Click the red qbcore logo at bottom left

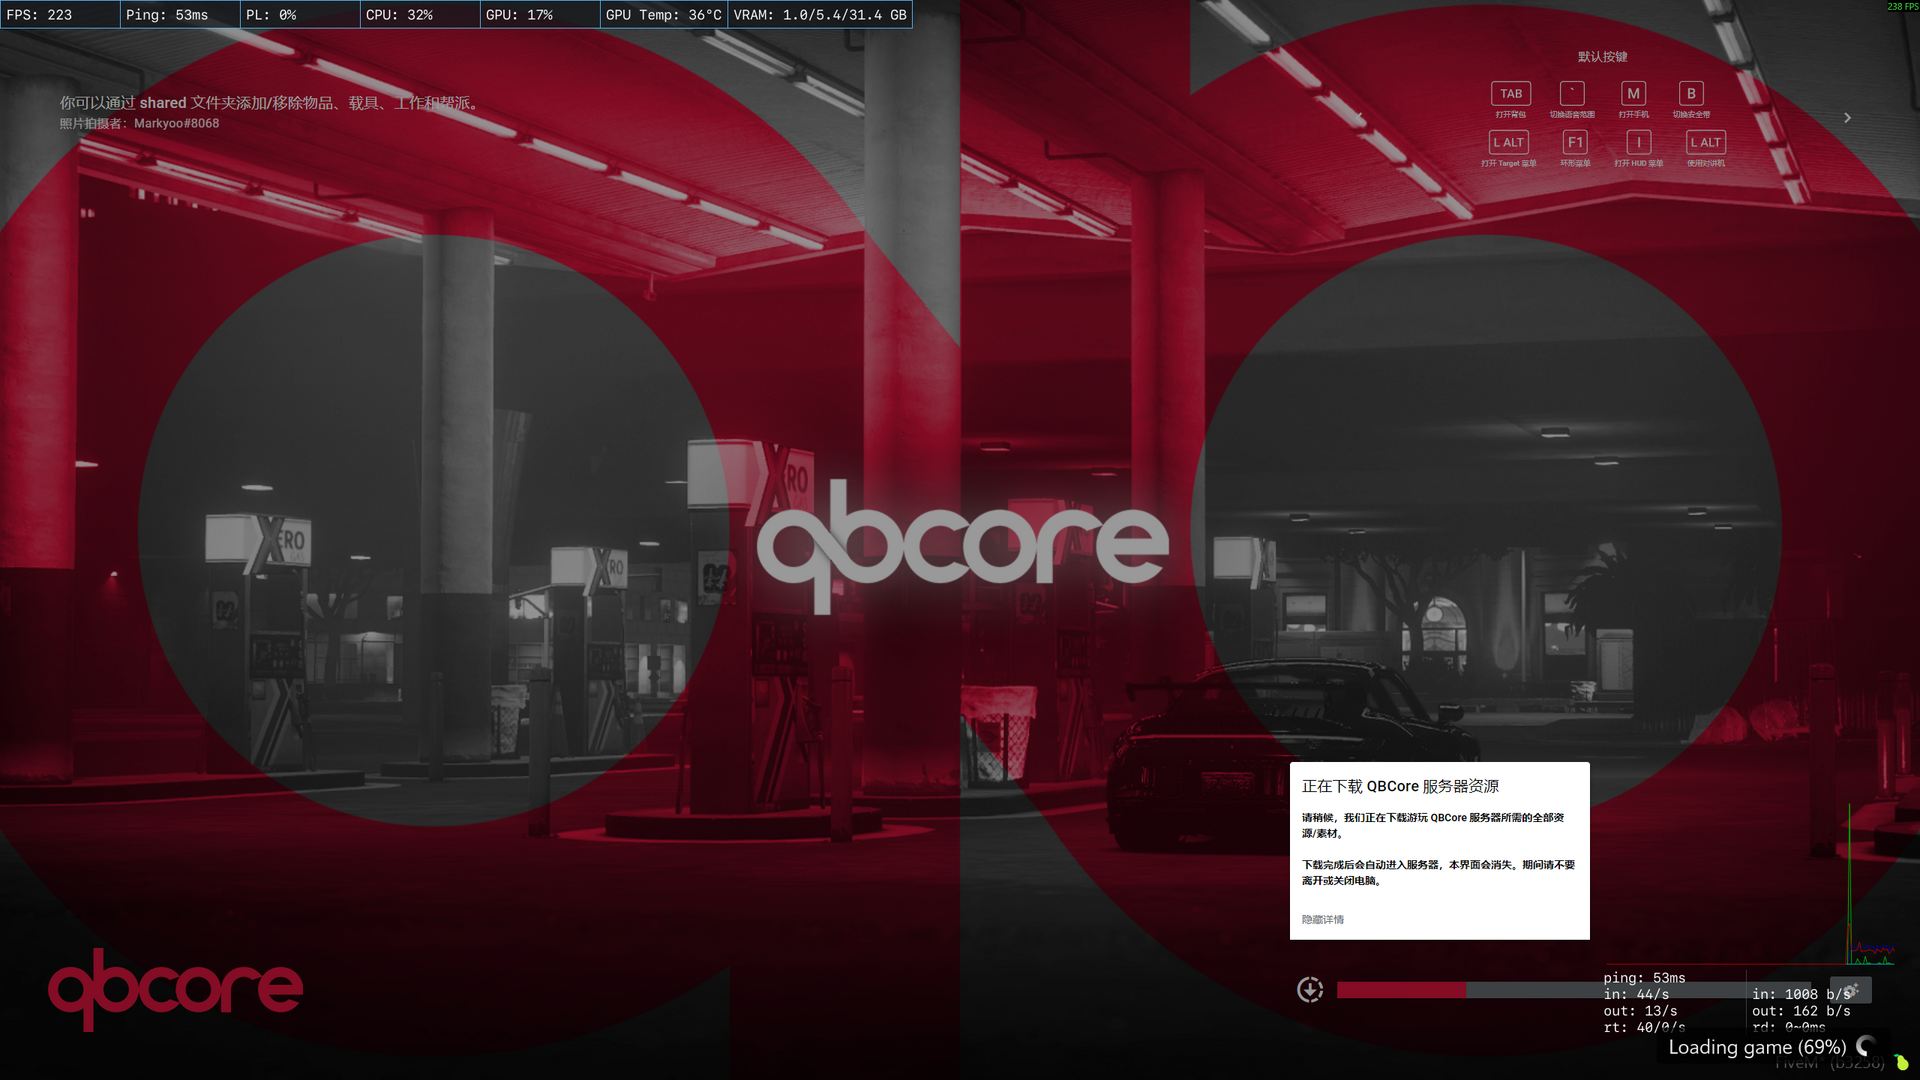point(176,989)
